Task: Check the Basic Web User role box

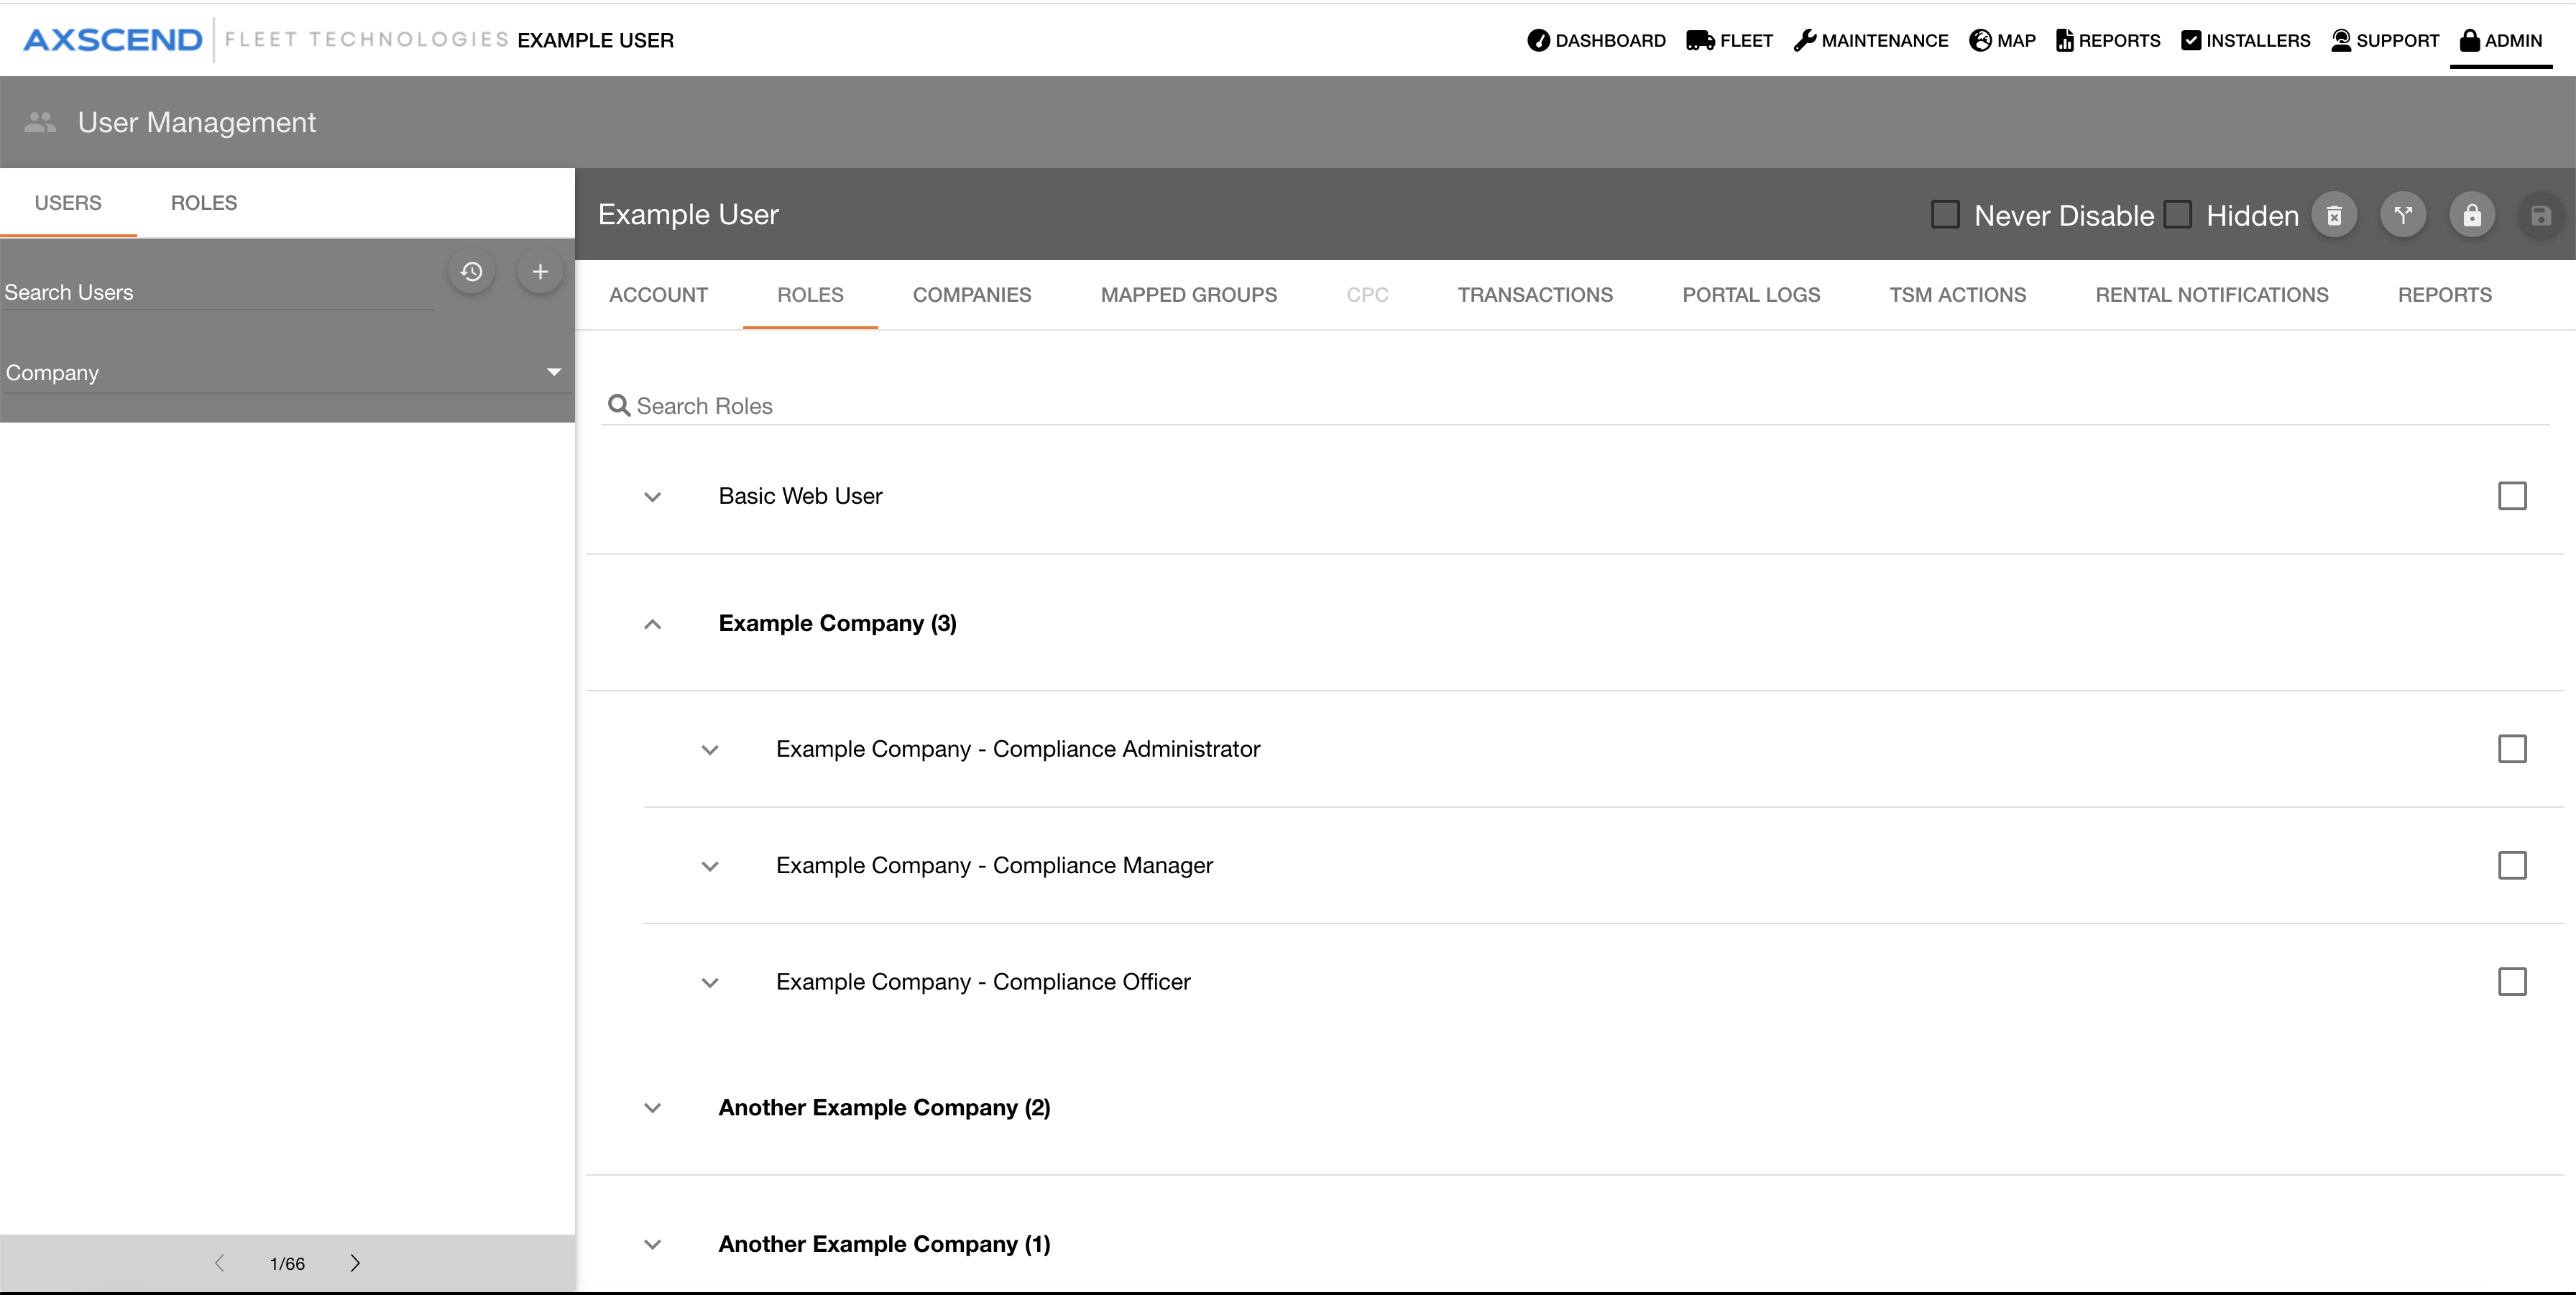Action: tap(2512, 496)
